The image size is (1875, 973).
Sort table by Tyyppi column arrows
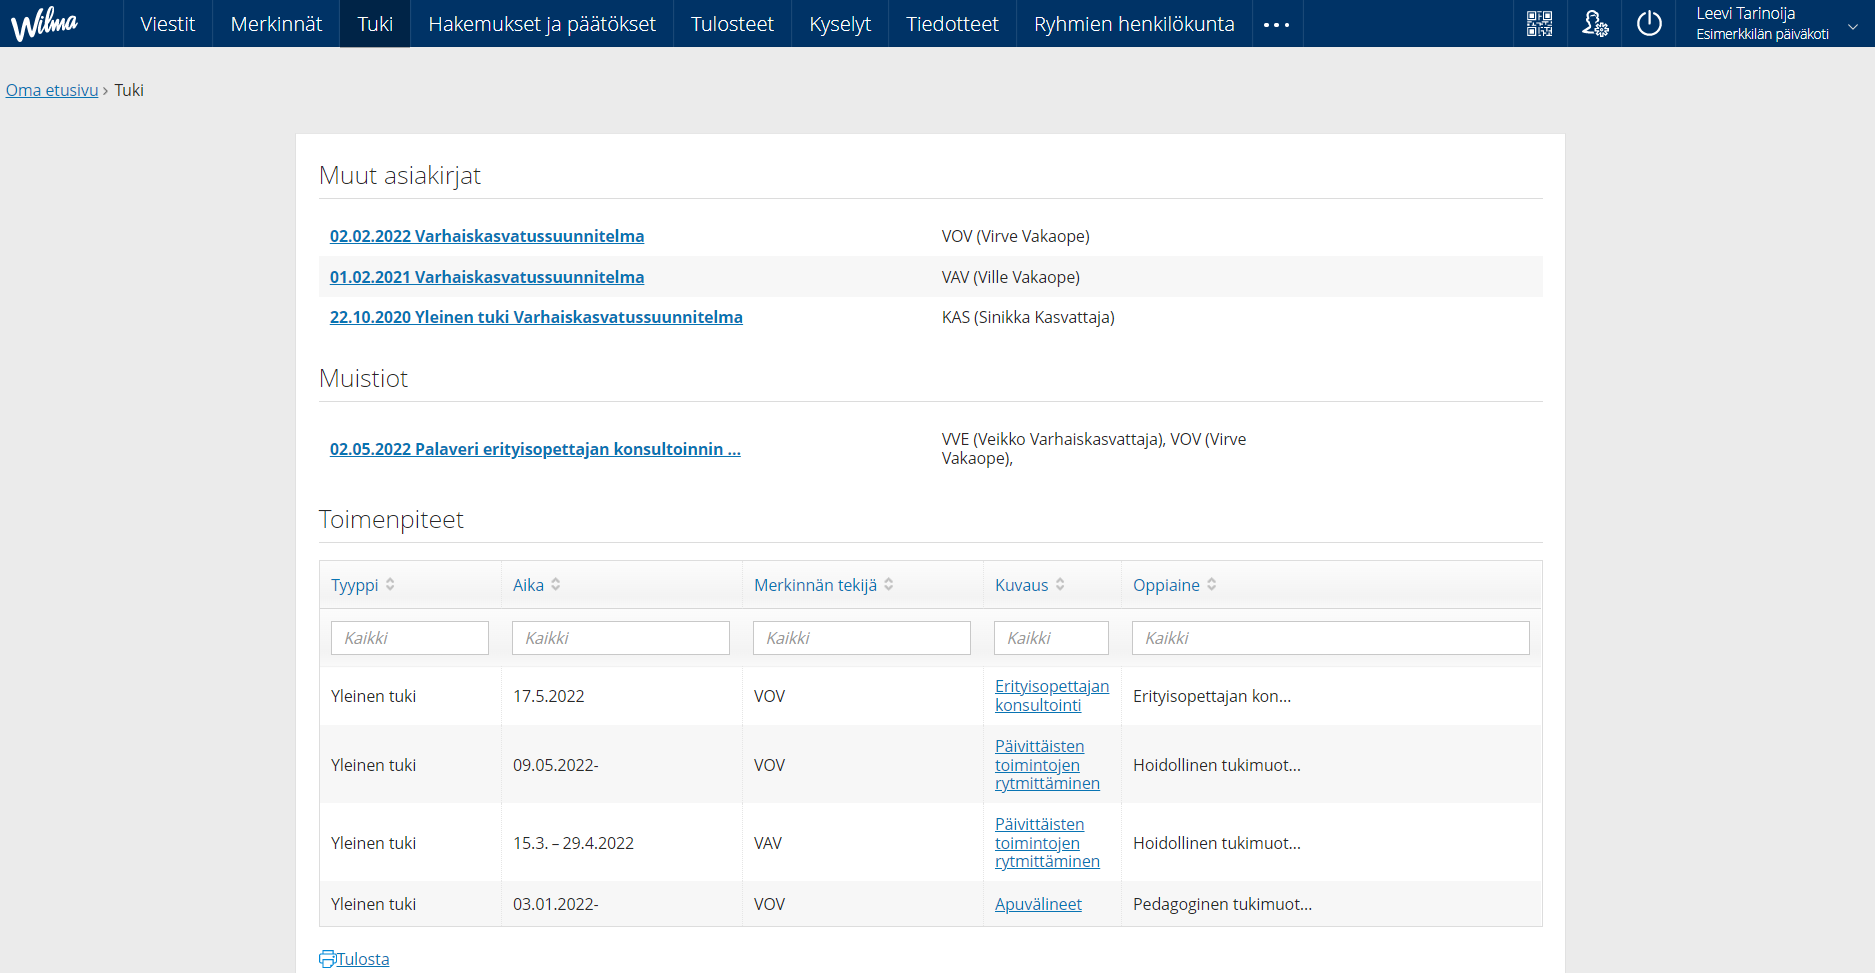390,585
